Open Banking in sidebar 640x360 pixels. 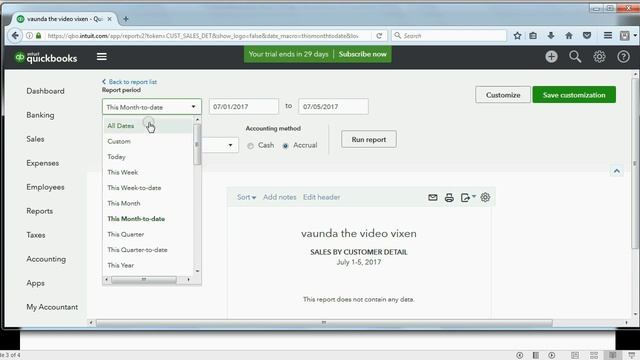pos(40,115)
